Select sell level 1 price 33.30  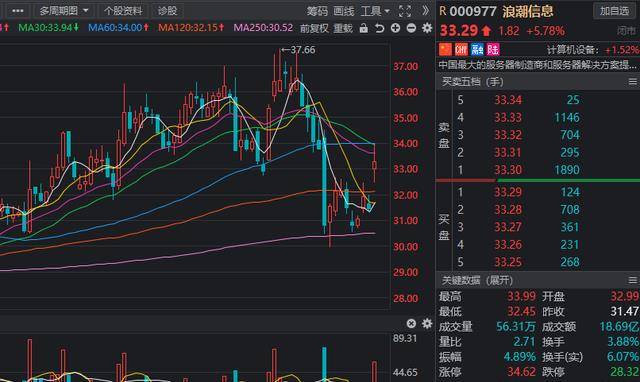tap(508, 170)
